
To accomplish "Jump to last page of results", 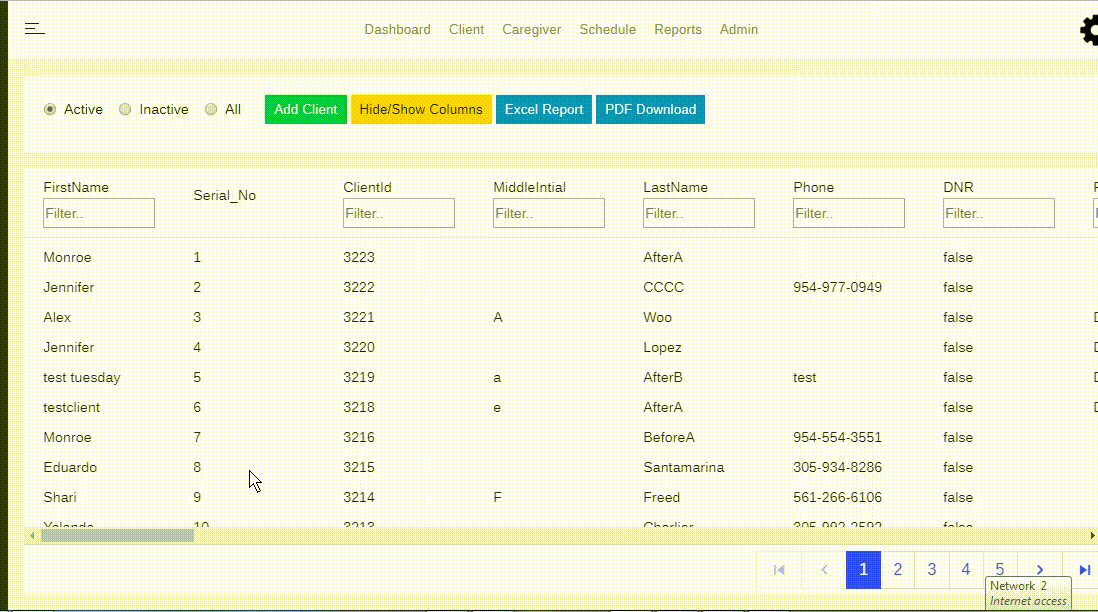I will [1084, 570].
